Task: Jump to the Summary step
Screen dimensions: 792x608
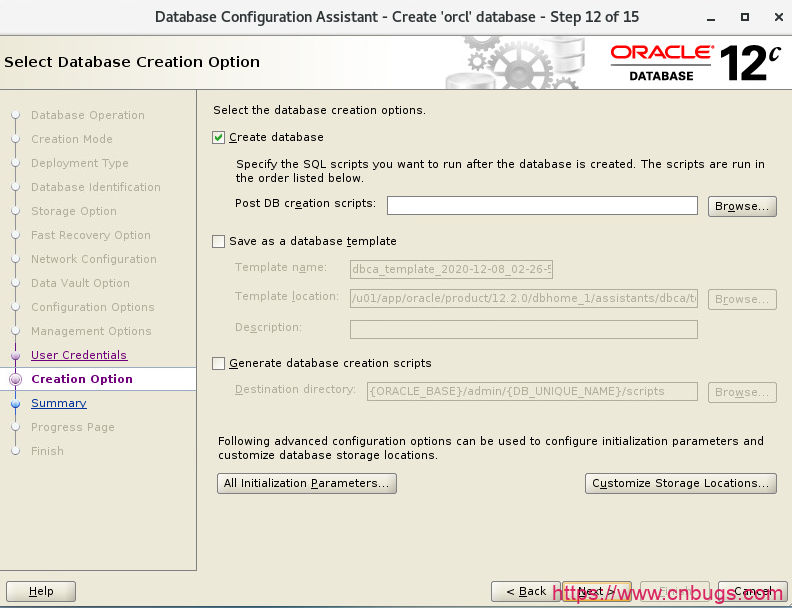Action: click(x=58, y=403)
